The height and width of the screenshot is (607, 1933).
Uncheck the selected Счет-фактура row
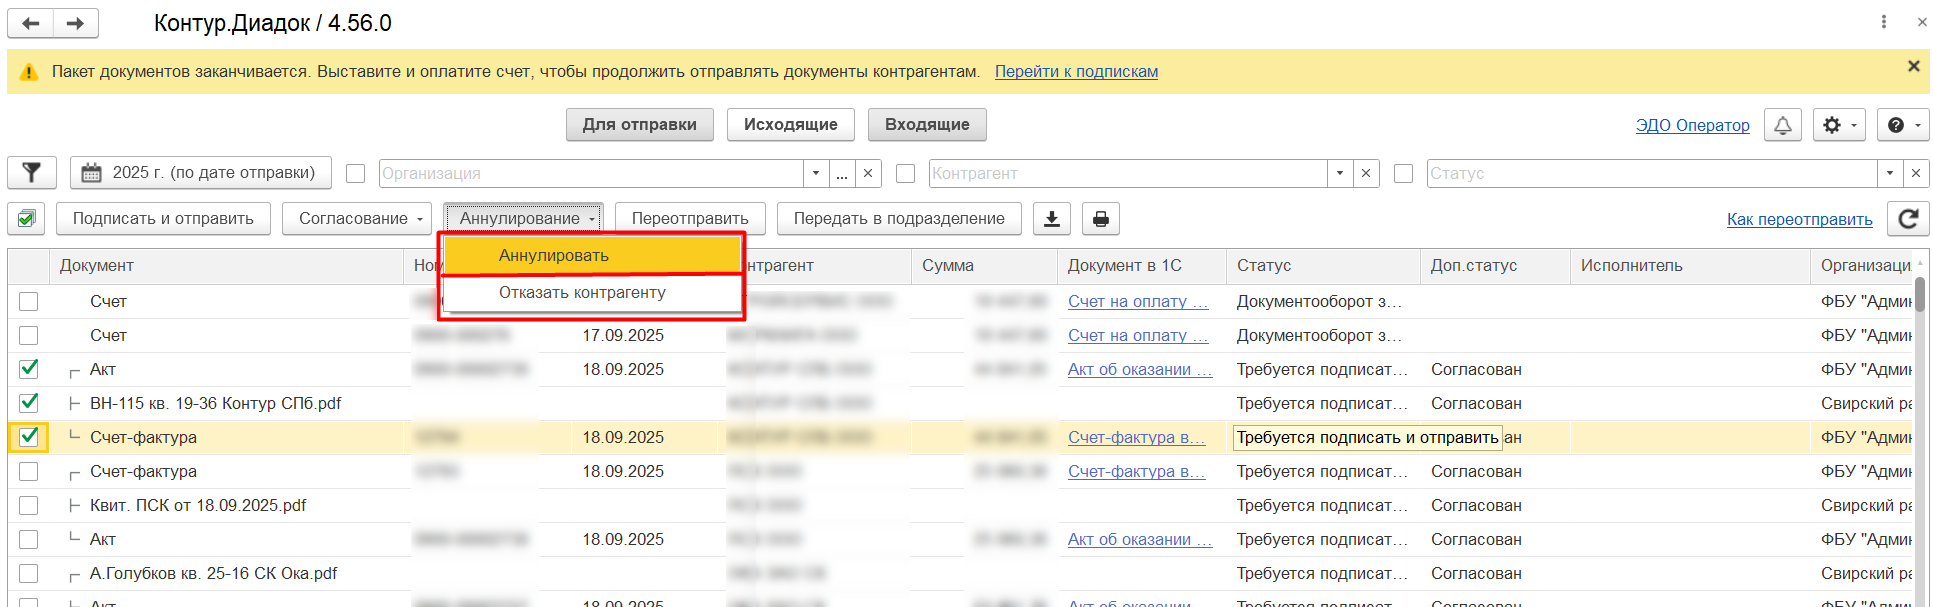tap(29, 437)
